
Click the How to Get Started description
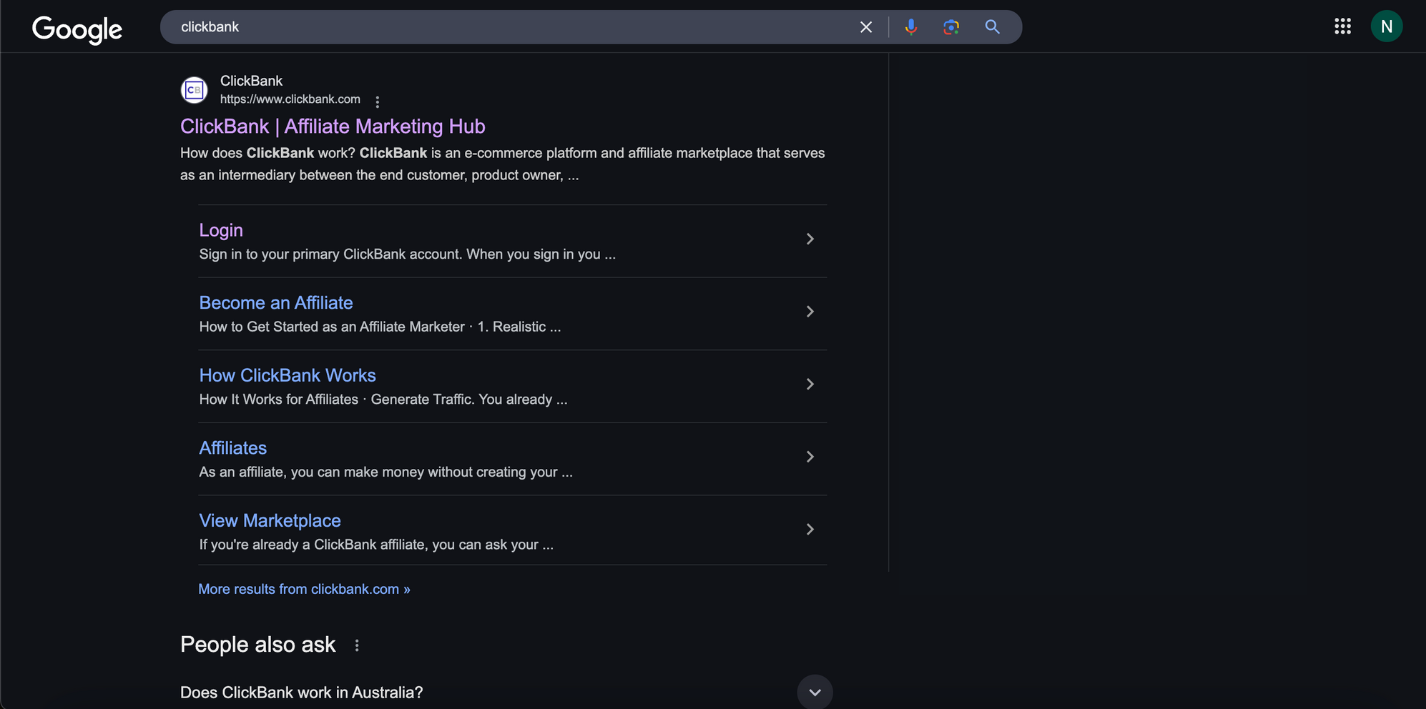[380, 327]
